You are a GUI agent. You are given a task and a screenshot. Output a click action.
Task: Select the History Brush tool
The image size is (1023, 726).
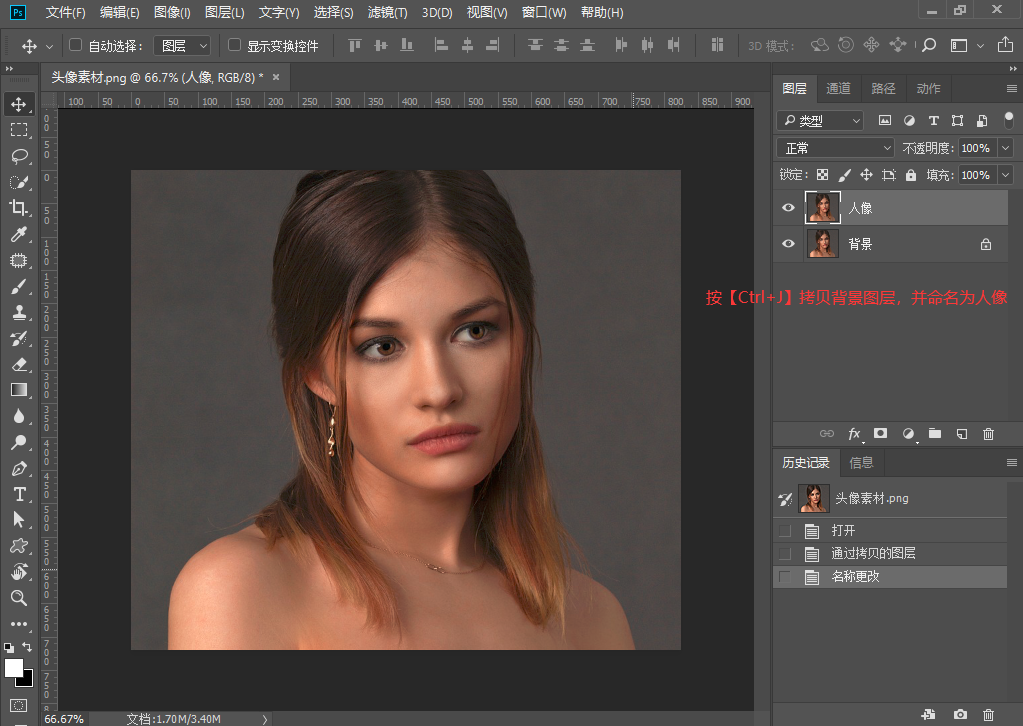[x=19, y=338]
